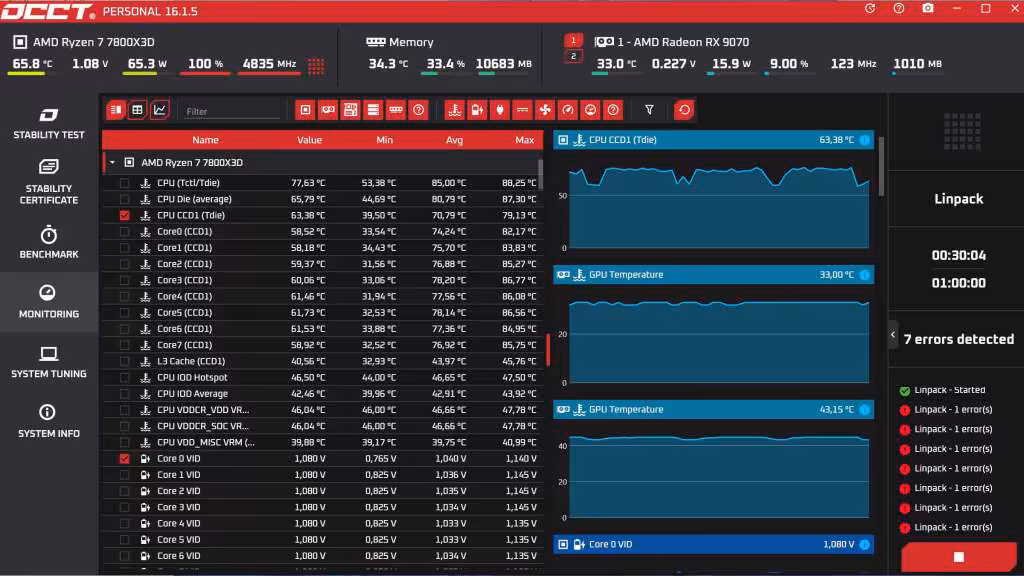Screen dimensions: 1024x576
Task: Enable Core0 (CCD1) graph checkbox
Action: [124, 231]
